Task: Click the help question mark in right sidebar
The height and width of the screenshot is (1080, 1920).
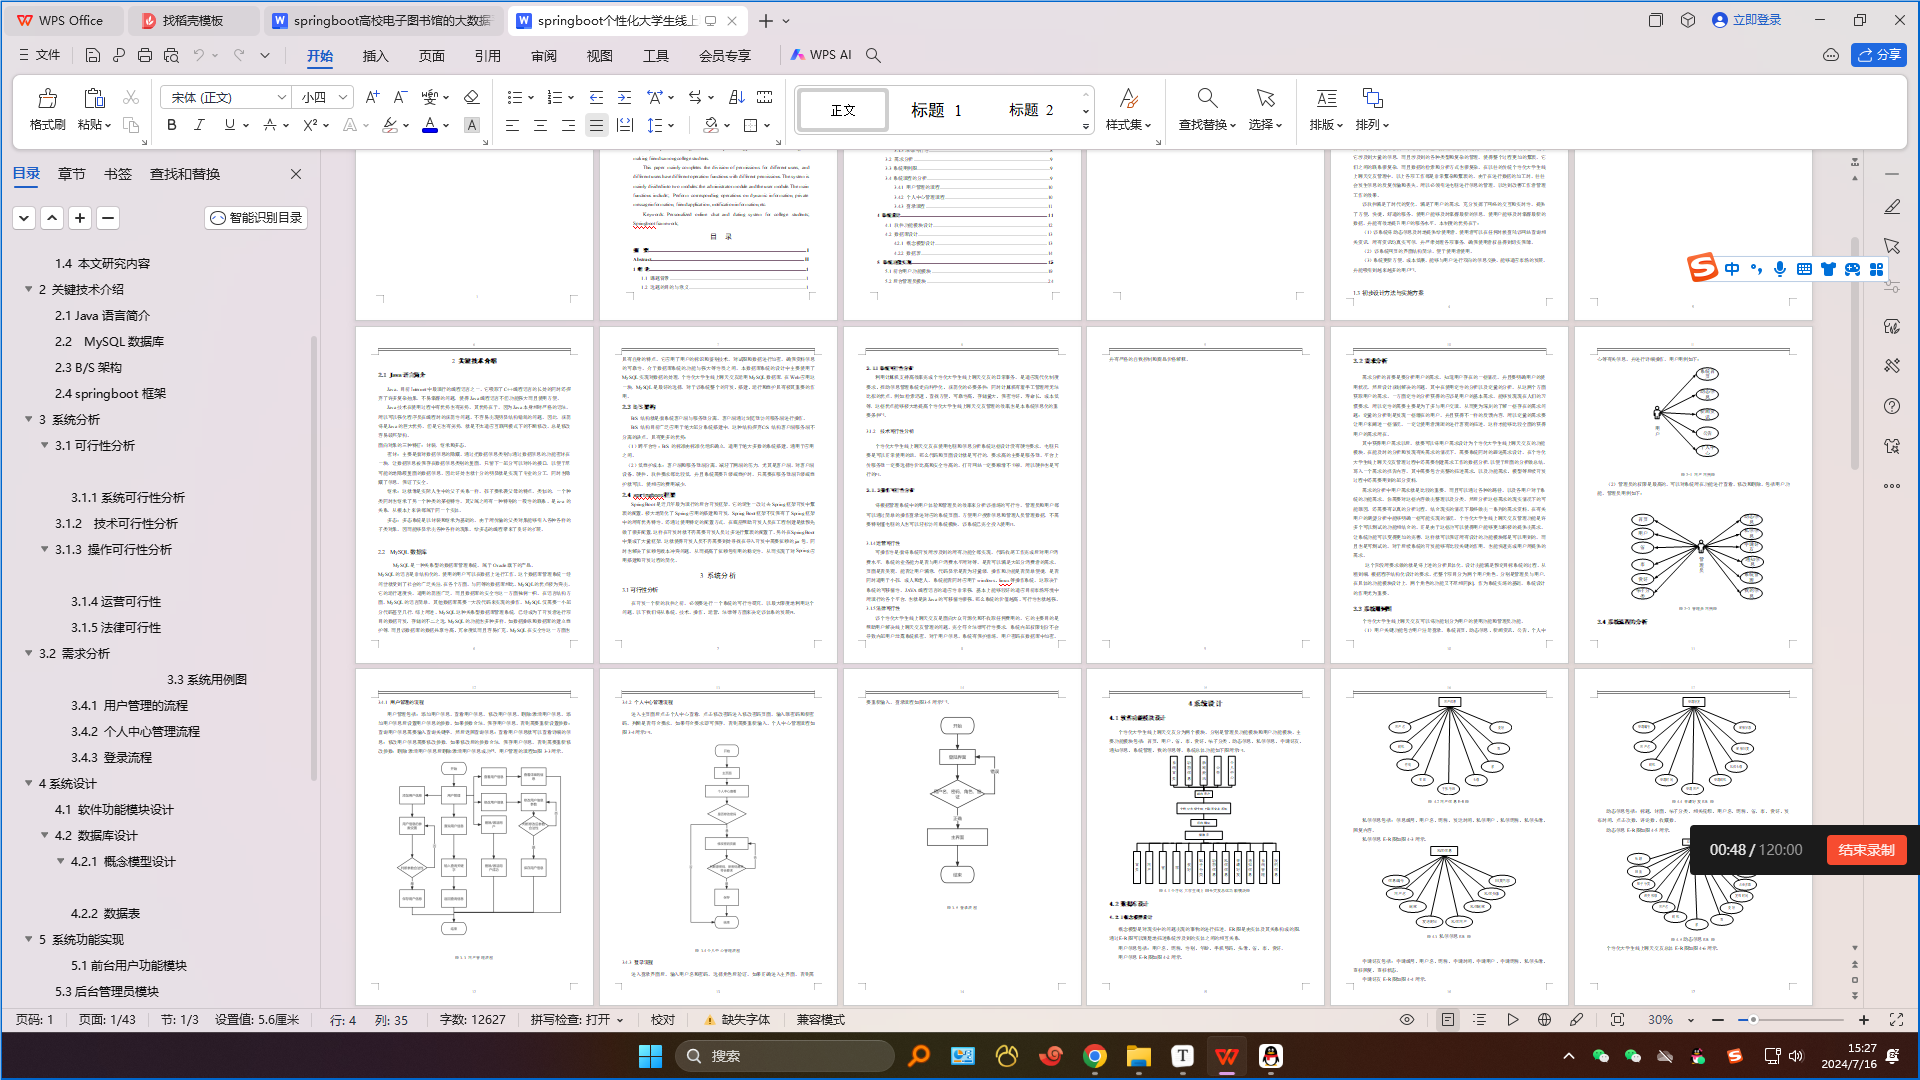Action: 1891,406
